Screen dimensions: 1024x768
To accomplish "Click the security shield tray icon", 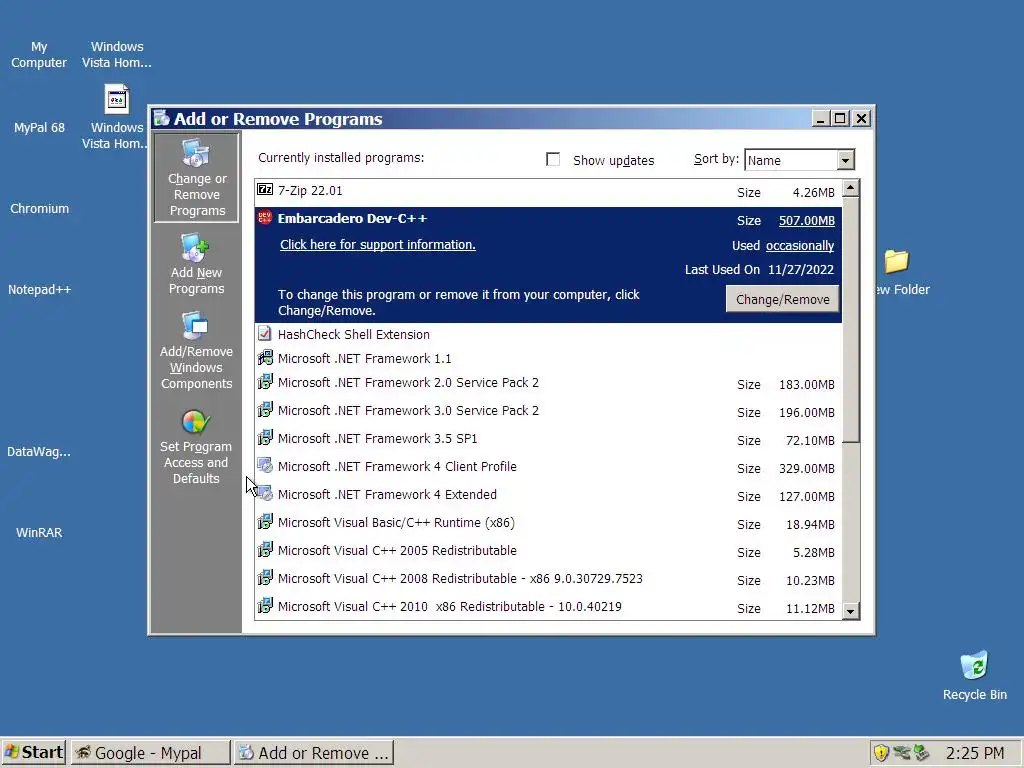I will click(x=881, y=753).
